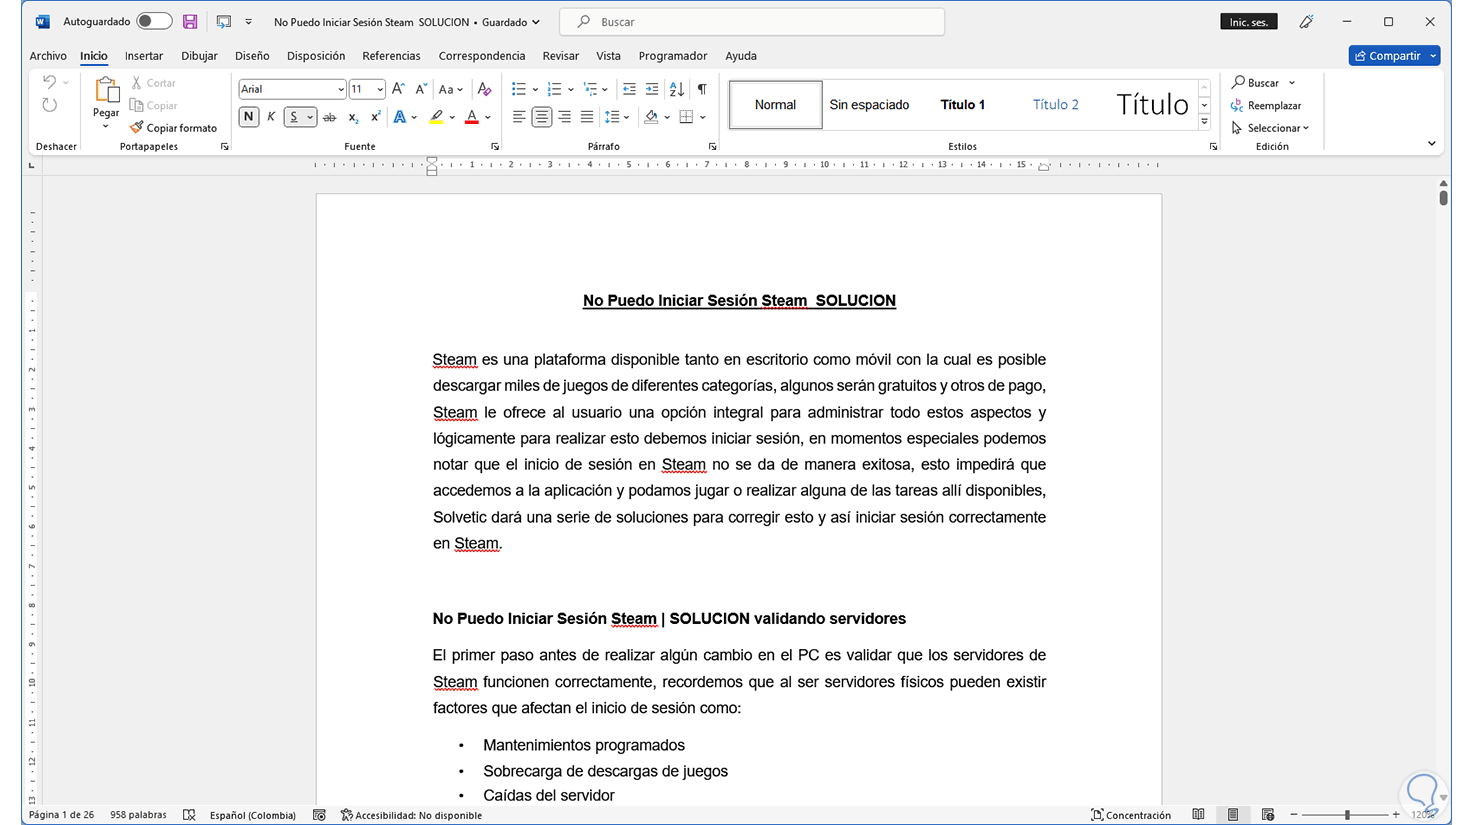Switch to the Referencias tab
1473x825 pixels.
[x=391, y=56]
